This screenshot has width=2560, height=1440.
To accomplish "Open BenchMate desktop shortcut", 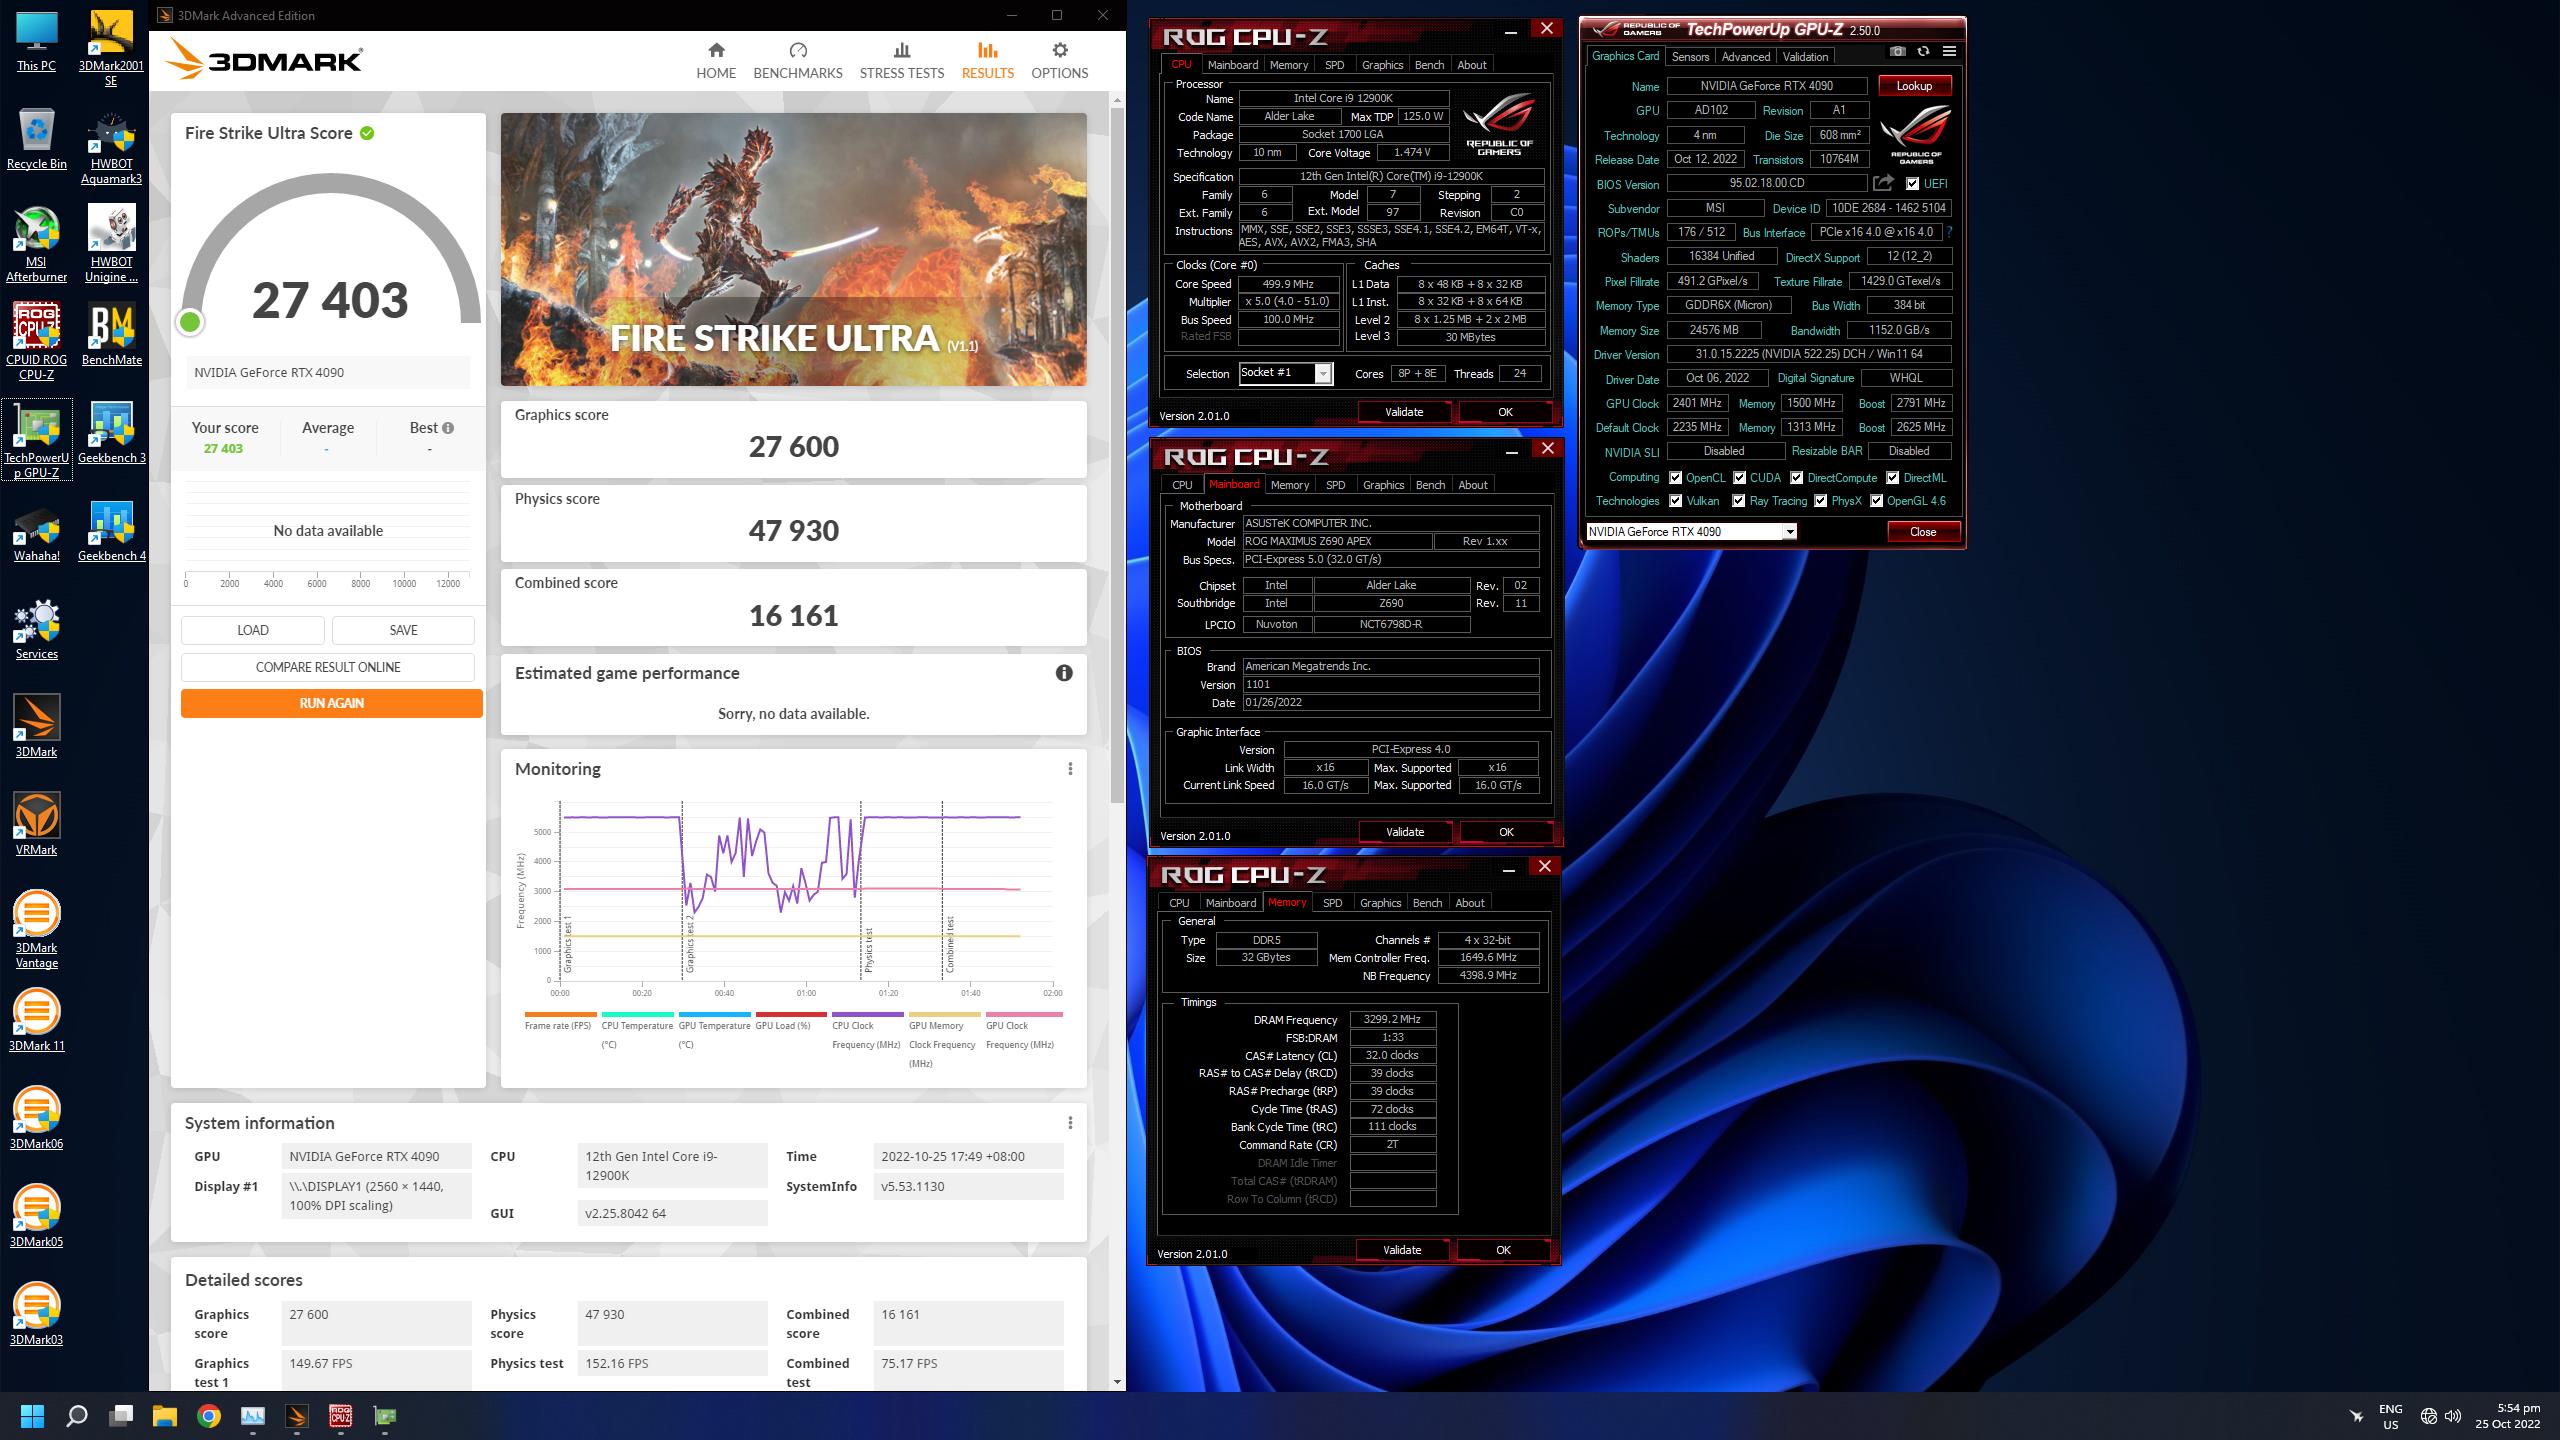I will [x=112, y=336].
